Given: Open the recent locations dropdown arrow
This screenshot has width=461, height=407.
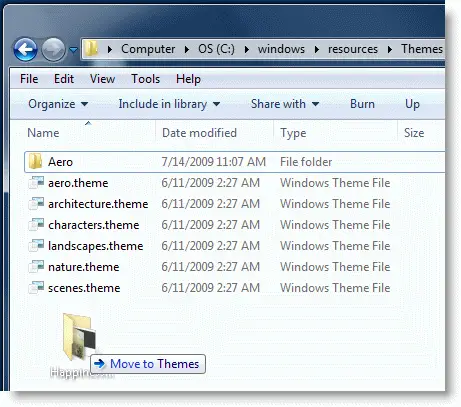Looking at the screenshot, I should click(73, 50).
